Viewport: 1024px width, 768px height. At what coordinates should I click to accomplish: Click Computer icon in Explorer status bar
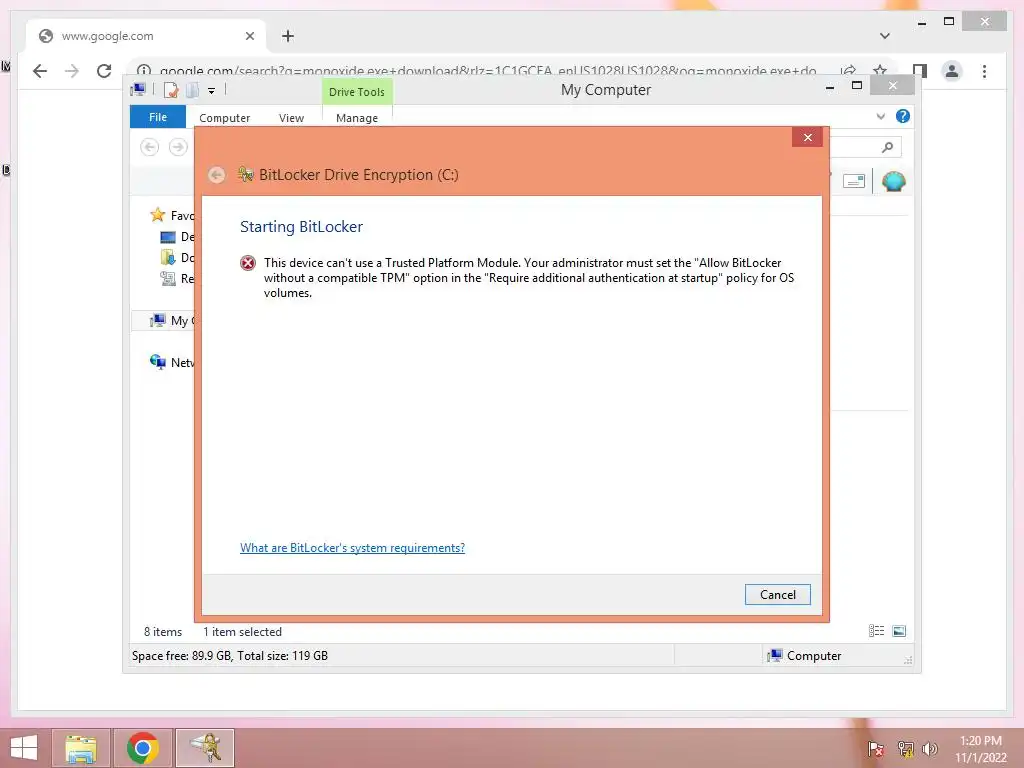point(775,656)
